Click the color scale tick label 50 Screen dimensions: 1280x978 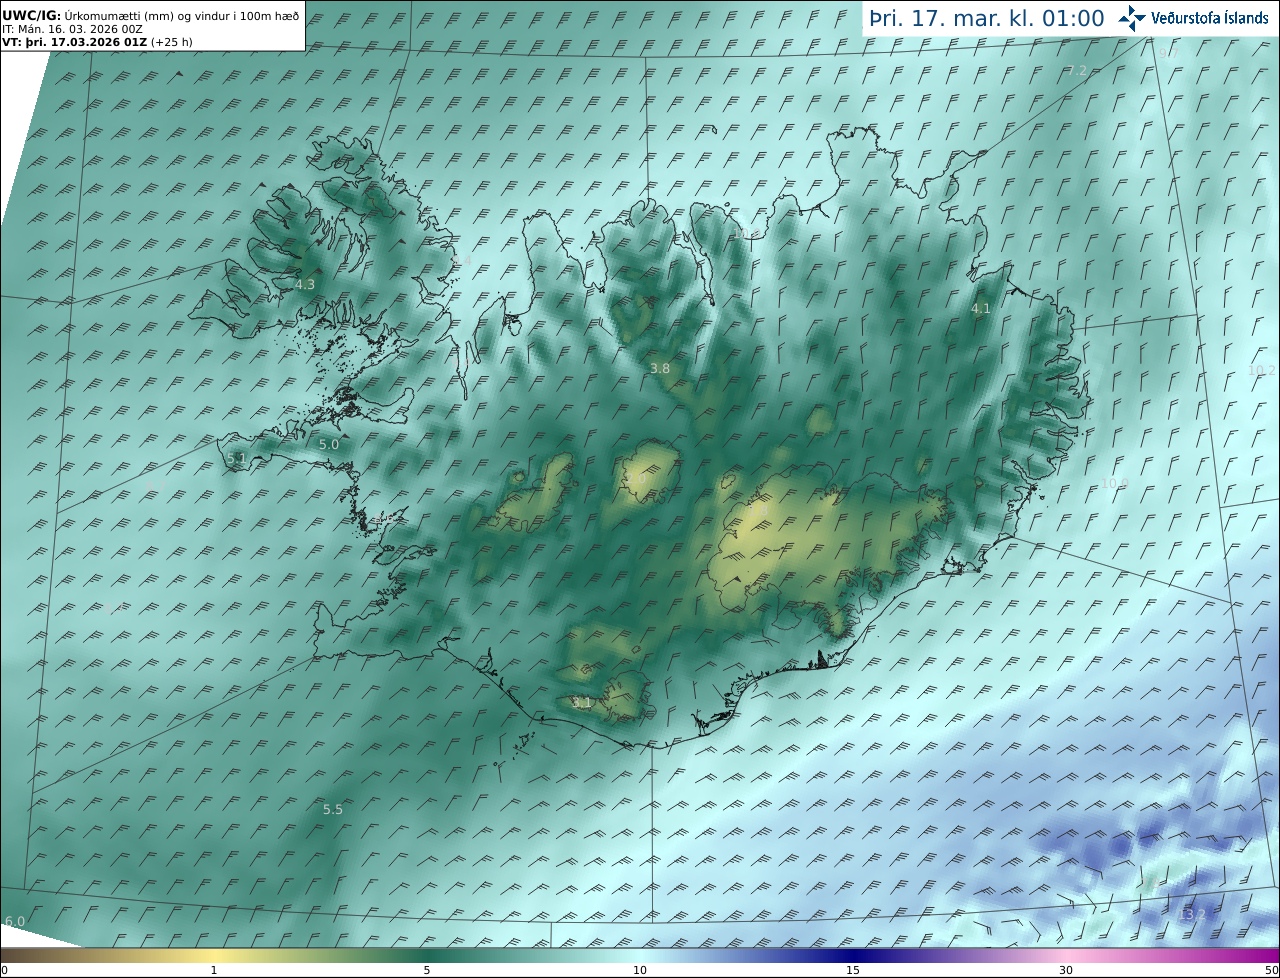coord(1271,970)
